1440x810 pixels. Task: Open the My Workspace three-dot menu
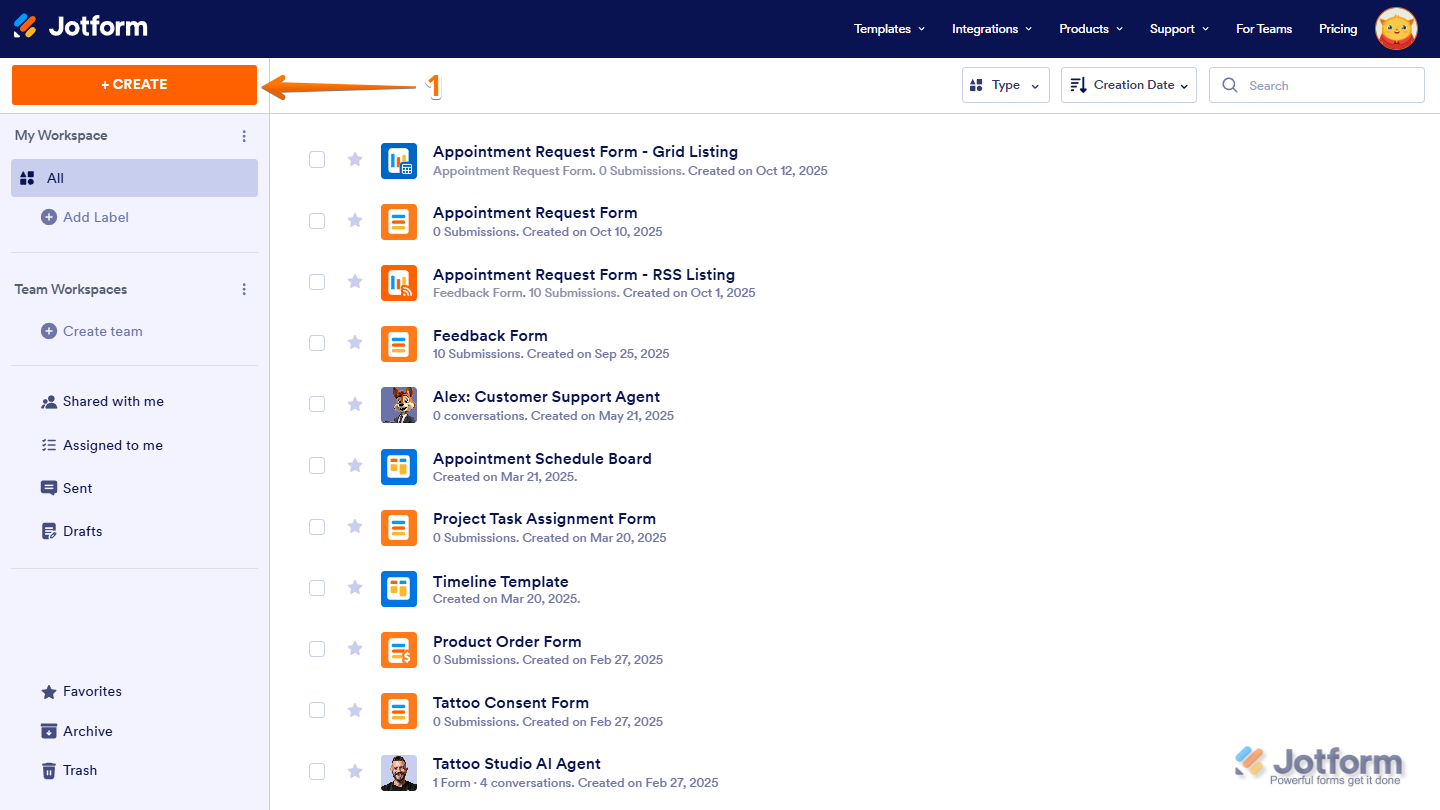[x=244, y=136]
